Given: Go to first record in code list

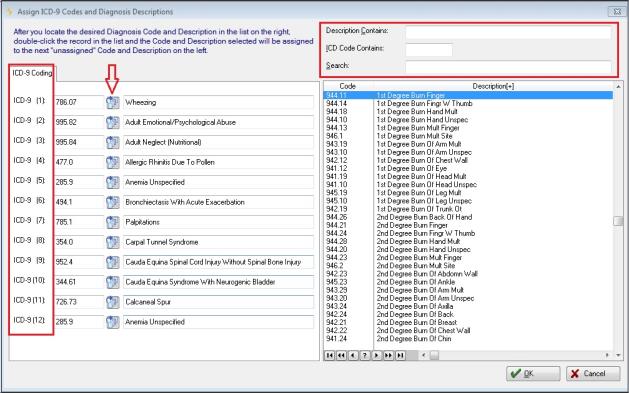Looking at the screenshot, I should point(330,355).
